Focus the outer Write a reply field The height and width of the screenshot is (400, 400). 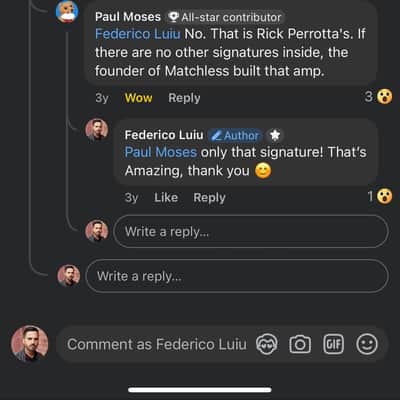coord(237,276)
